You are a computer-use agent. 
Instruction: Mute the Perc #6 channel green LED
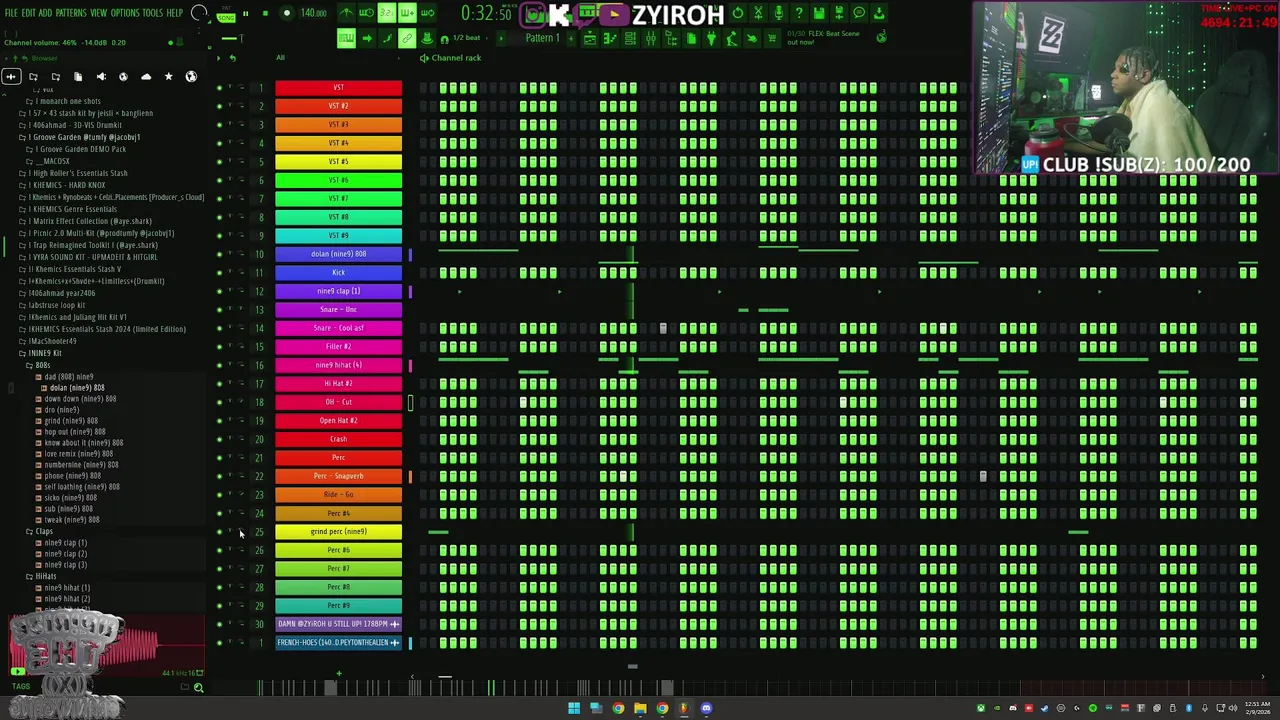(x=219, y=550)
